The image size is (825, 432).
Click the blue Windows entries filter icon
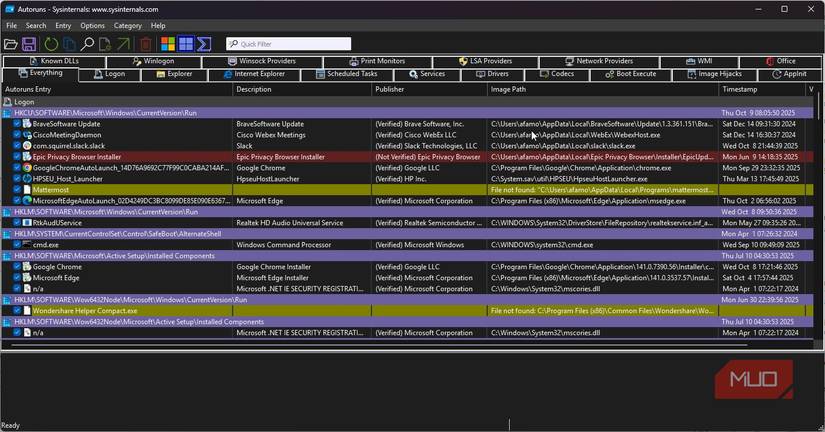(x=186, y=44)
